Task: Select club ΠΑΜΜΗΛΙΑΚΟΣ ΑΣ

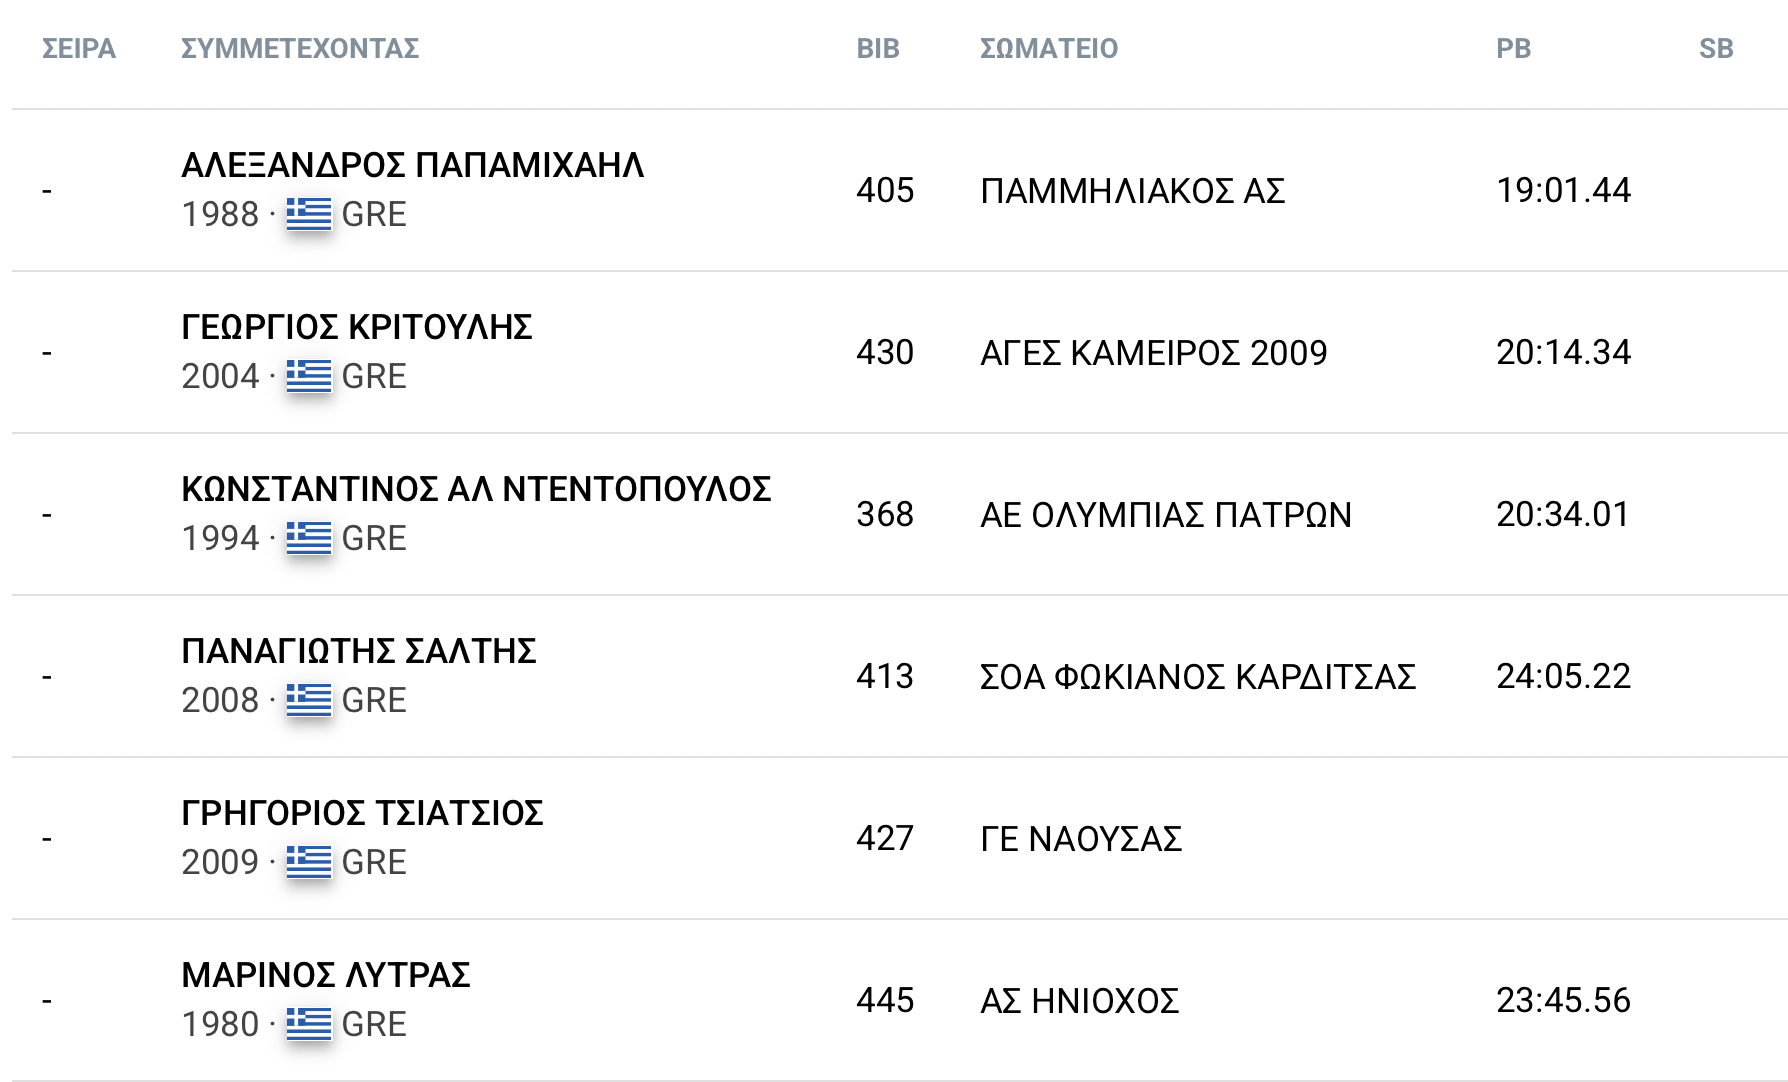Action: pyautogui.click(x=1133, y=190)
